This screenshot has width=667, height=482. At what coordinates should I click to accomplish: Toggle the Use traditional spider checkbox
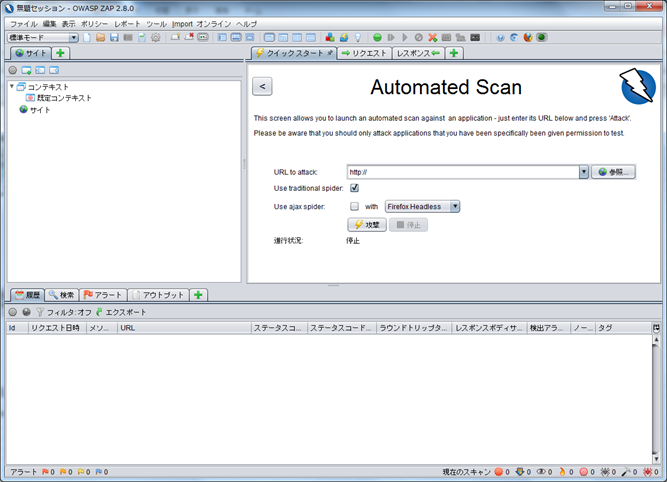(x=354, y=188)
